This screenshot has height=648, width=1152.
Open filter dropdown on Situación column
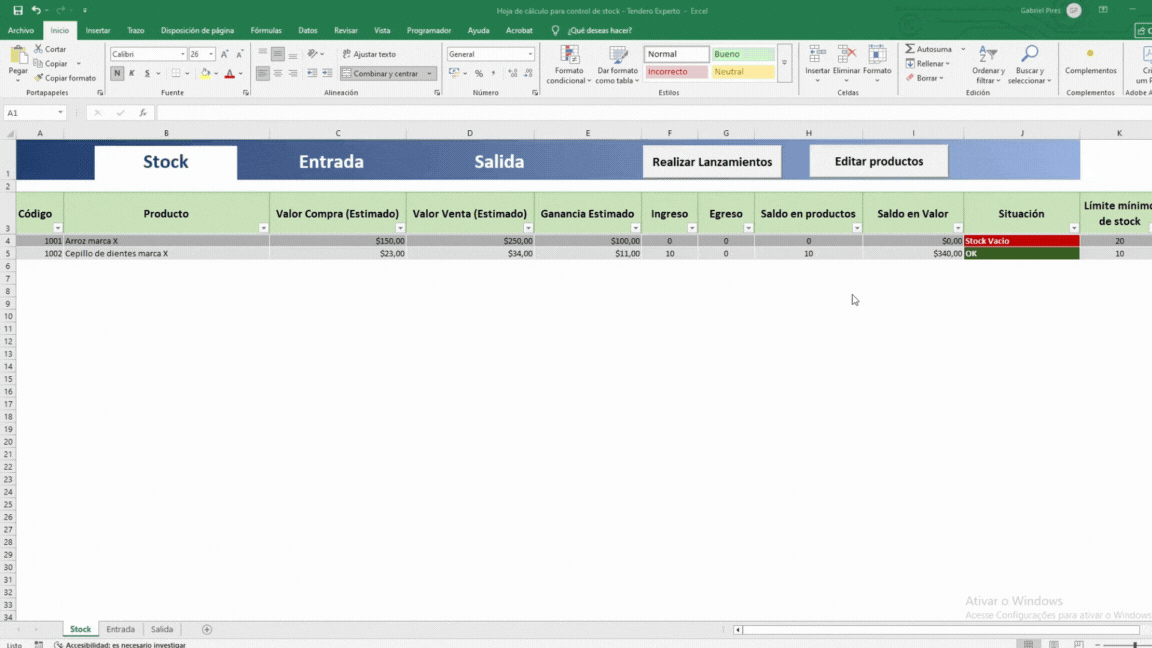1073,228
